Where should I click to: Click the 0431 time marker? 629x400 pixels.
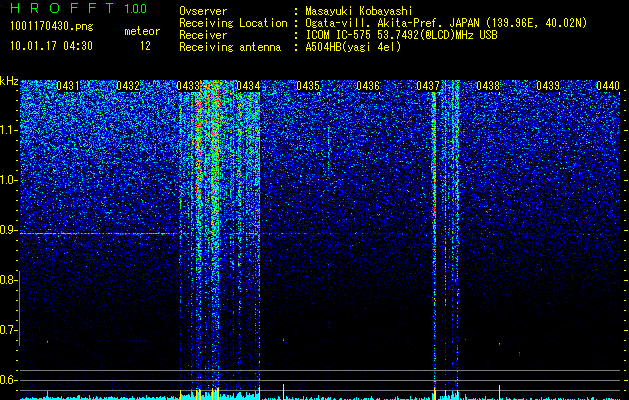(68, 86)
